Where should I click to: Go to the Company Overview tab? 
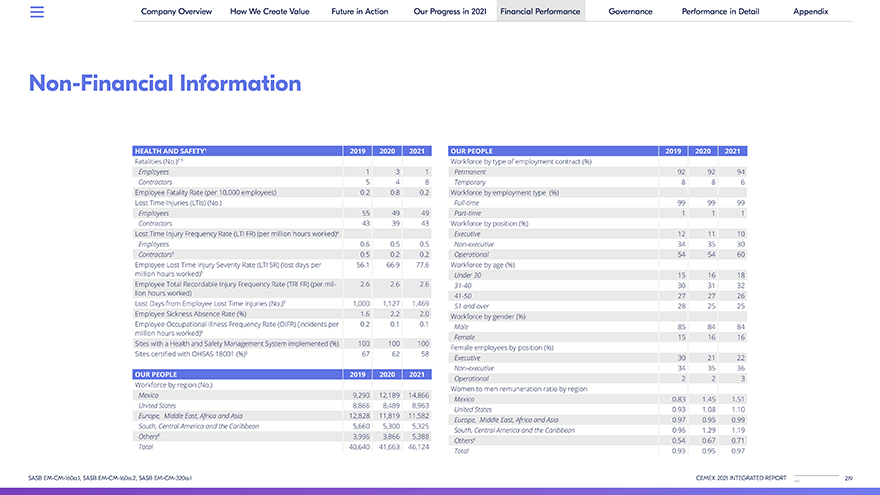coord(175,11)
